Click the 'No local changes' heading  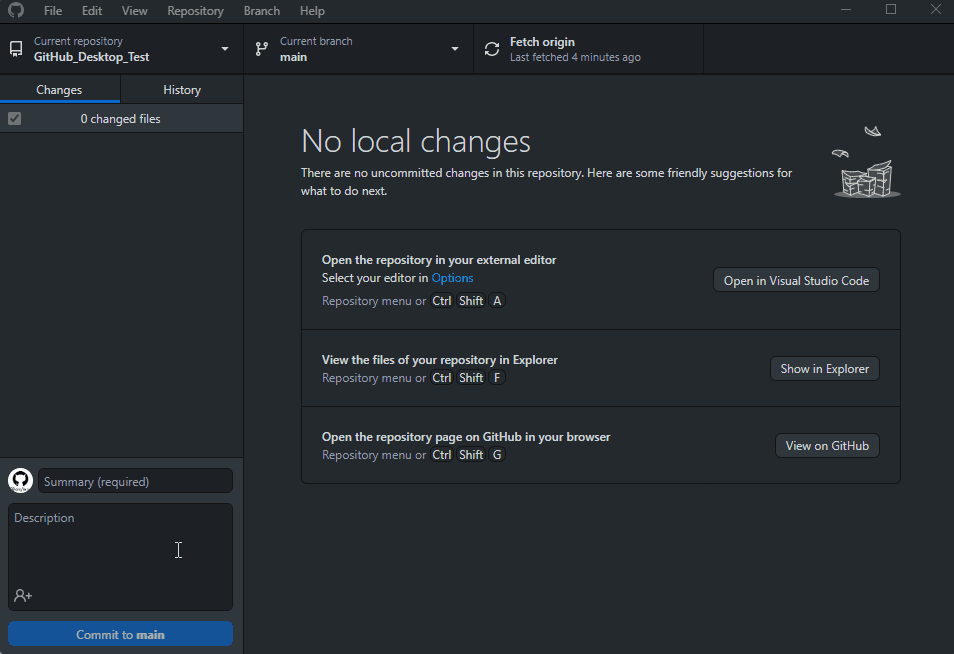coord(416,141)
